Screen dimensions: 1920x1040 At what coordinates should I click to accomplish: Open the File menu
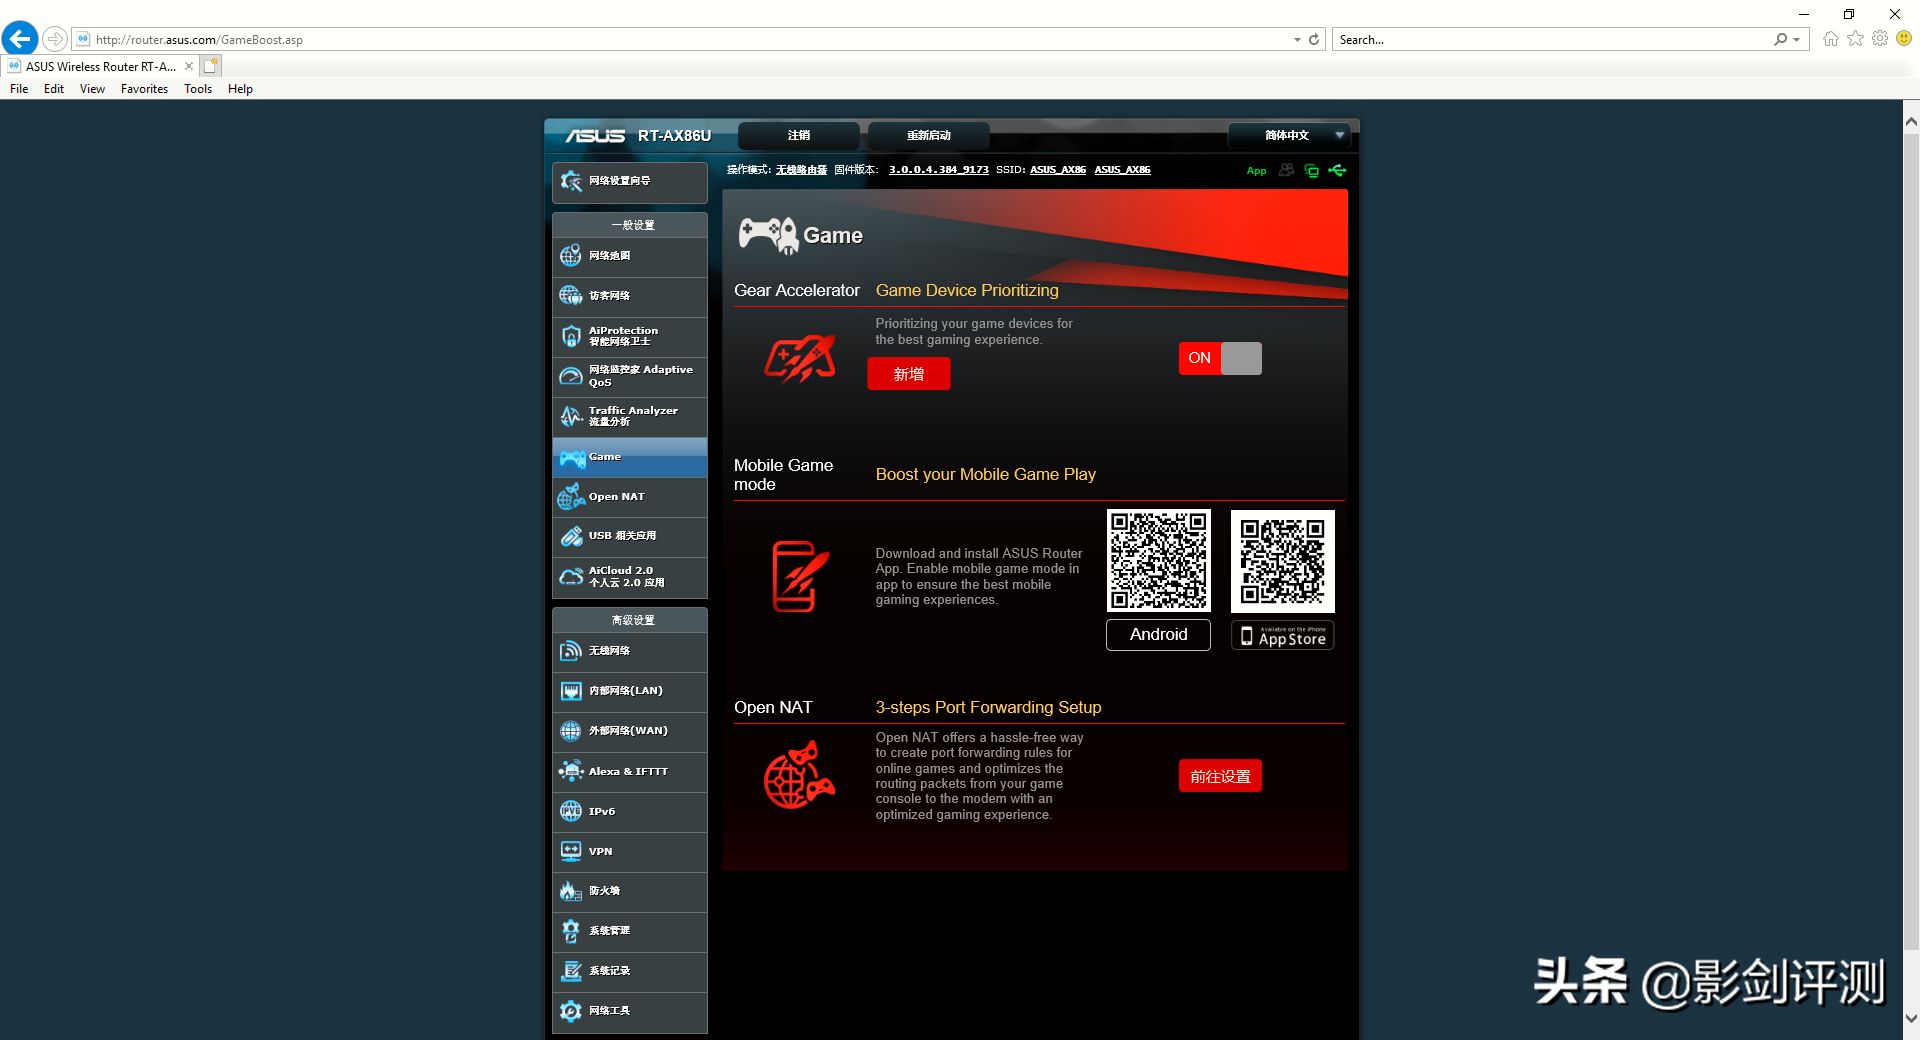pyautogui.click(x=19, y=89)
